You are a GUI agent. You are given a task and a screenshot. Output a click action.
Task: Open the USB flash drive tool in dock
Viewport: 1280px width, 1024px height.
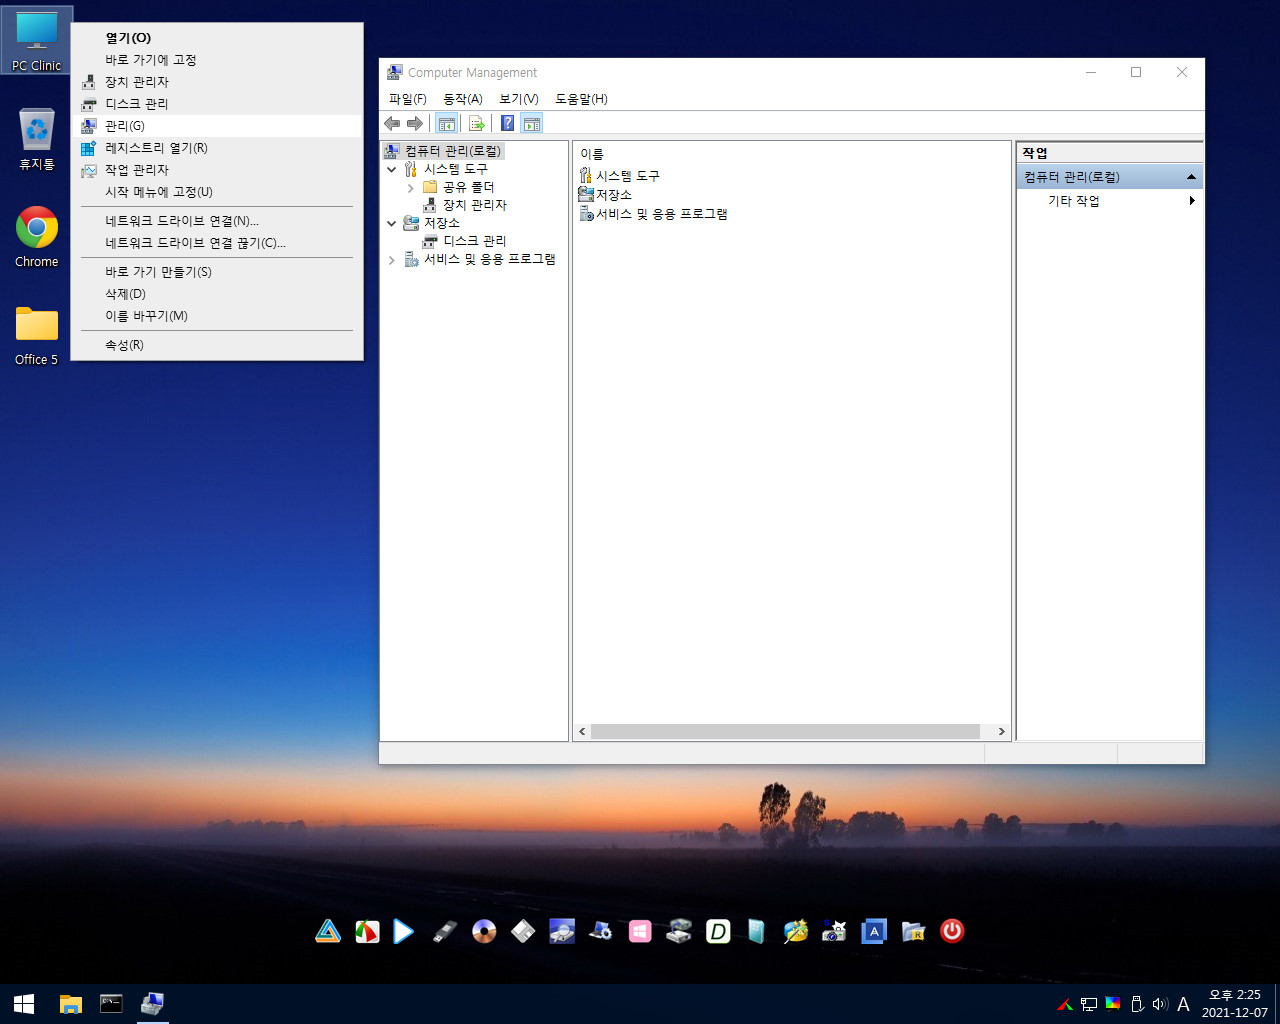click(445, 932)
